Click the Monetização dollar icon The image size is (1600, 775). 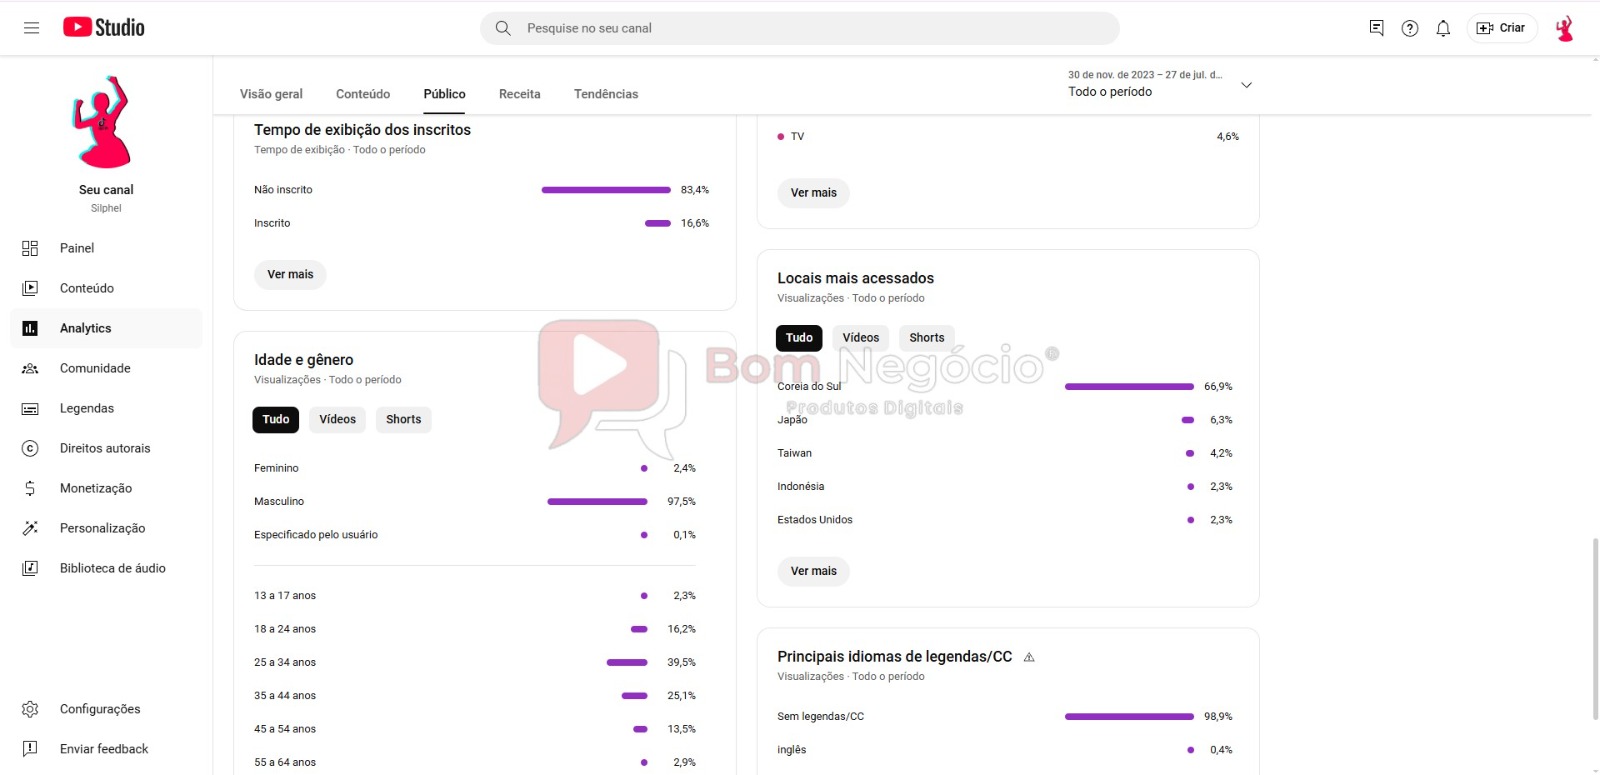[30, 488]
